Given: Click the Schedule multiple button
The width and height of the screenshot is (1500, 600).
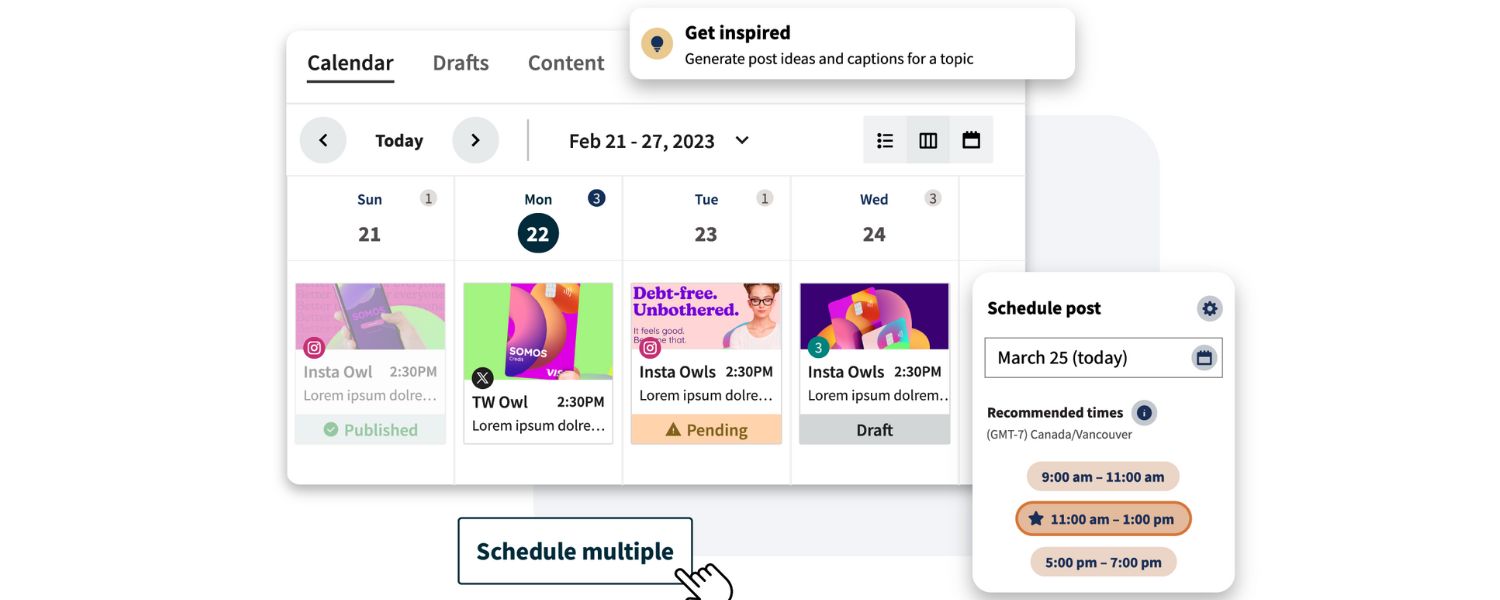Looking at the screenshot, I should (x=575, y=550).
